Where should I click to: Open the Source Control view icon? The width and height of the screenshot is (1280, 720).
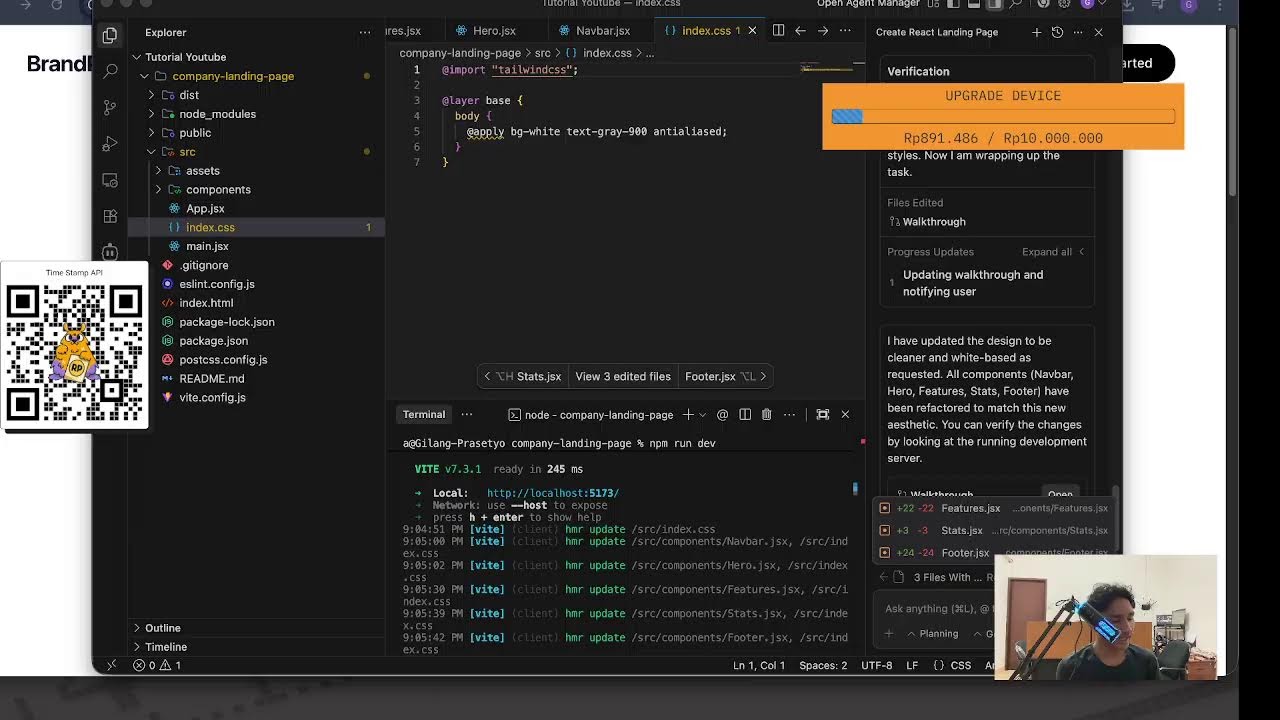[x=110, y=108]
